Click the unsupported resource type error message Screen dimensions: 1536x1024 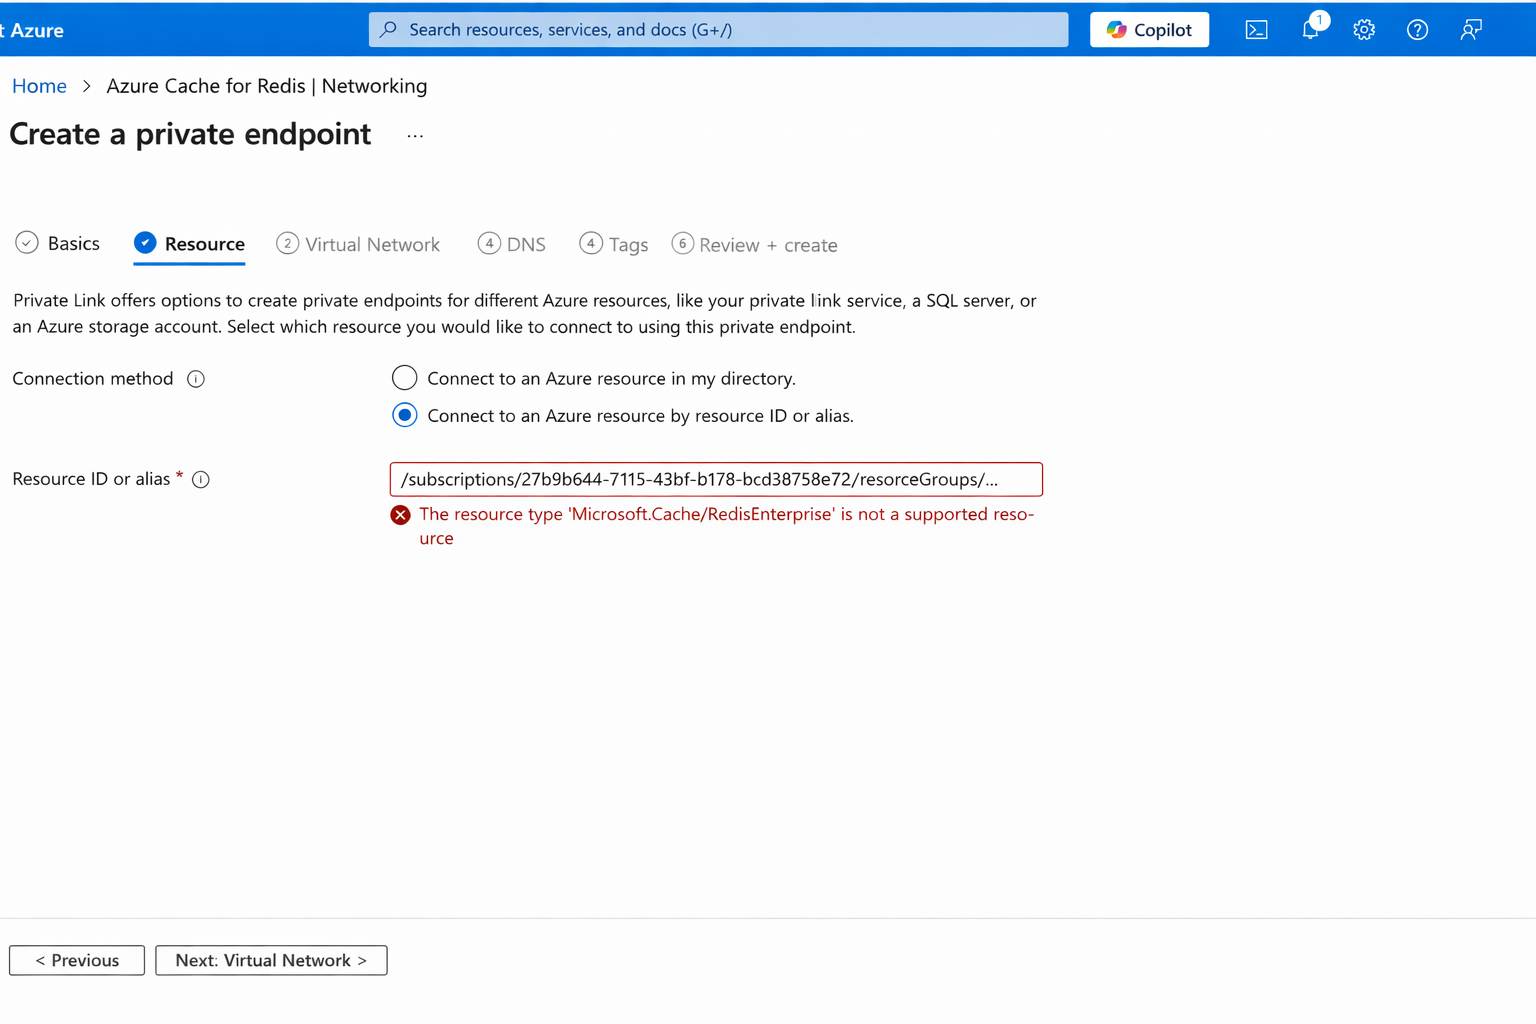click(727, 526)
